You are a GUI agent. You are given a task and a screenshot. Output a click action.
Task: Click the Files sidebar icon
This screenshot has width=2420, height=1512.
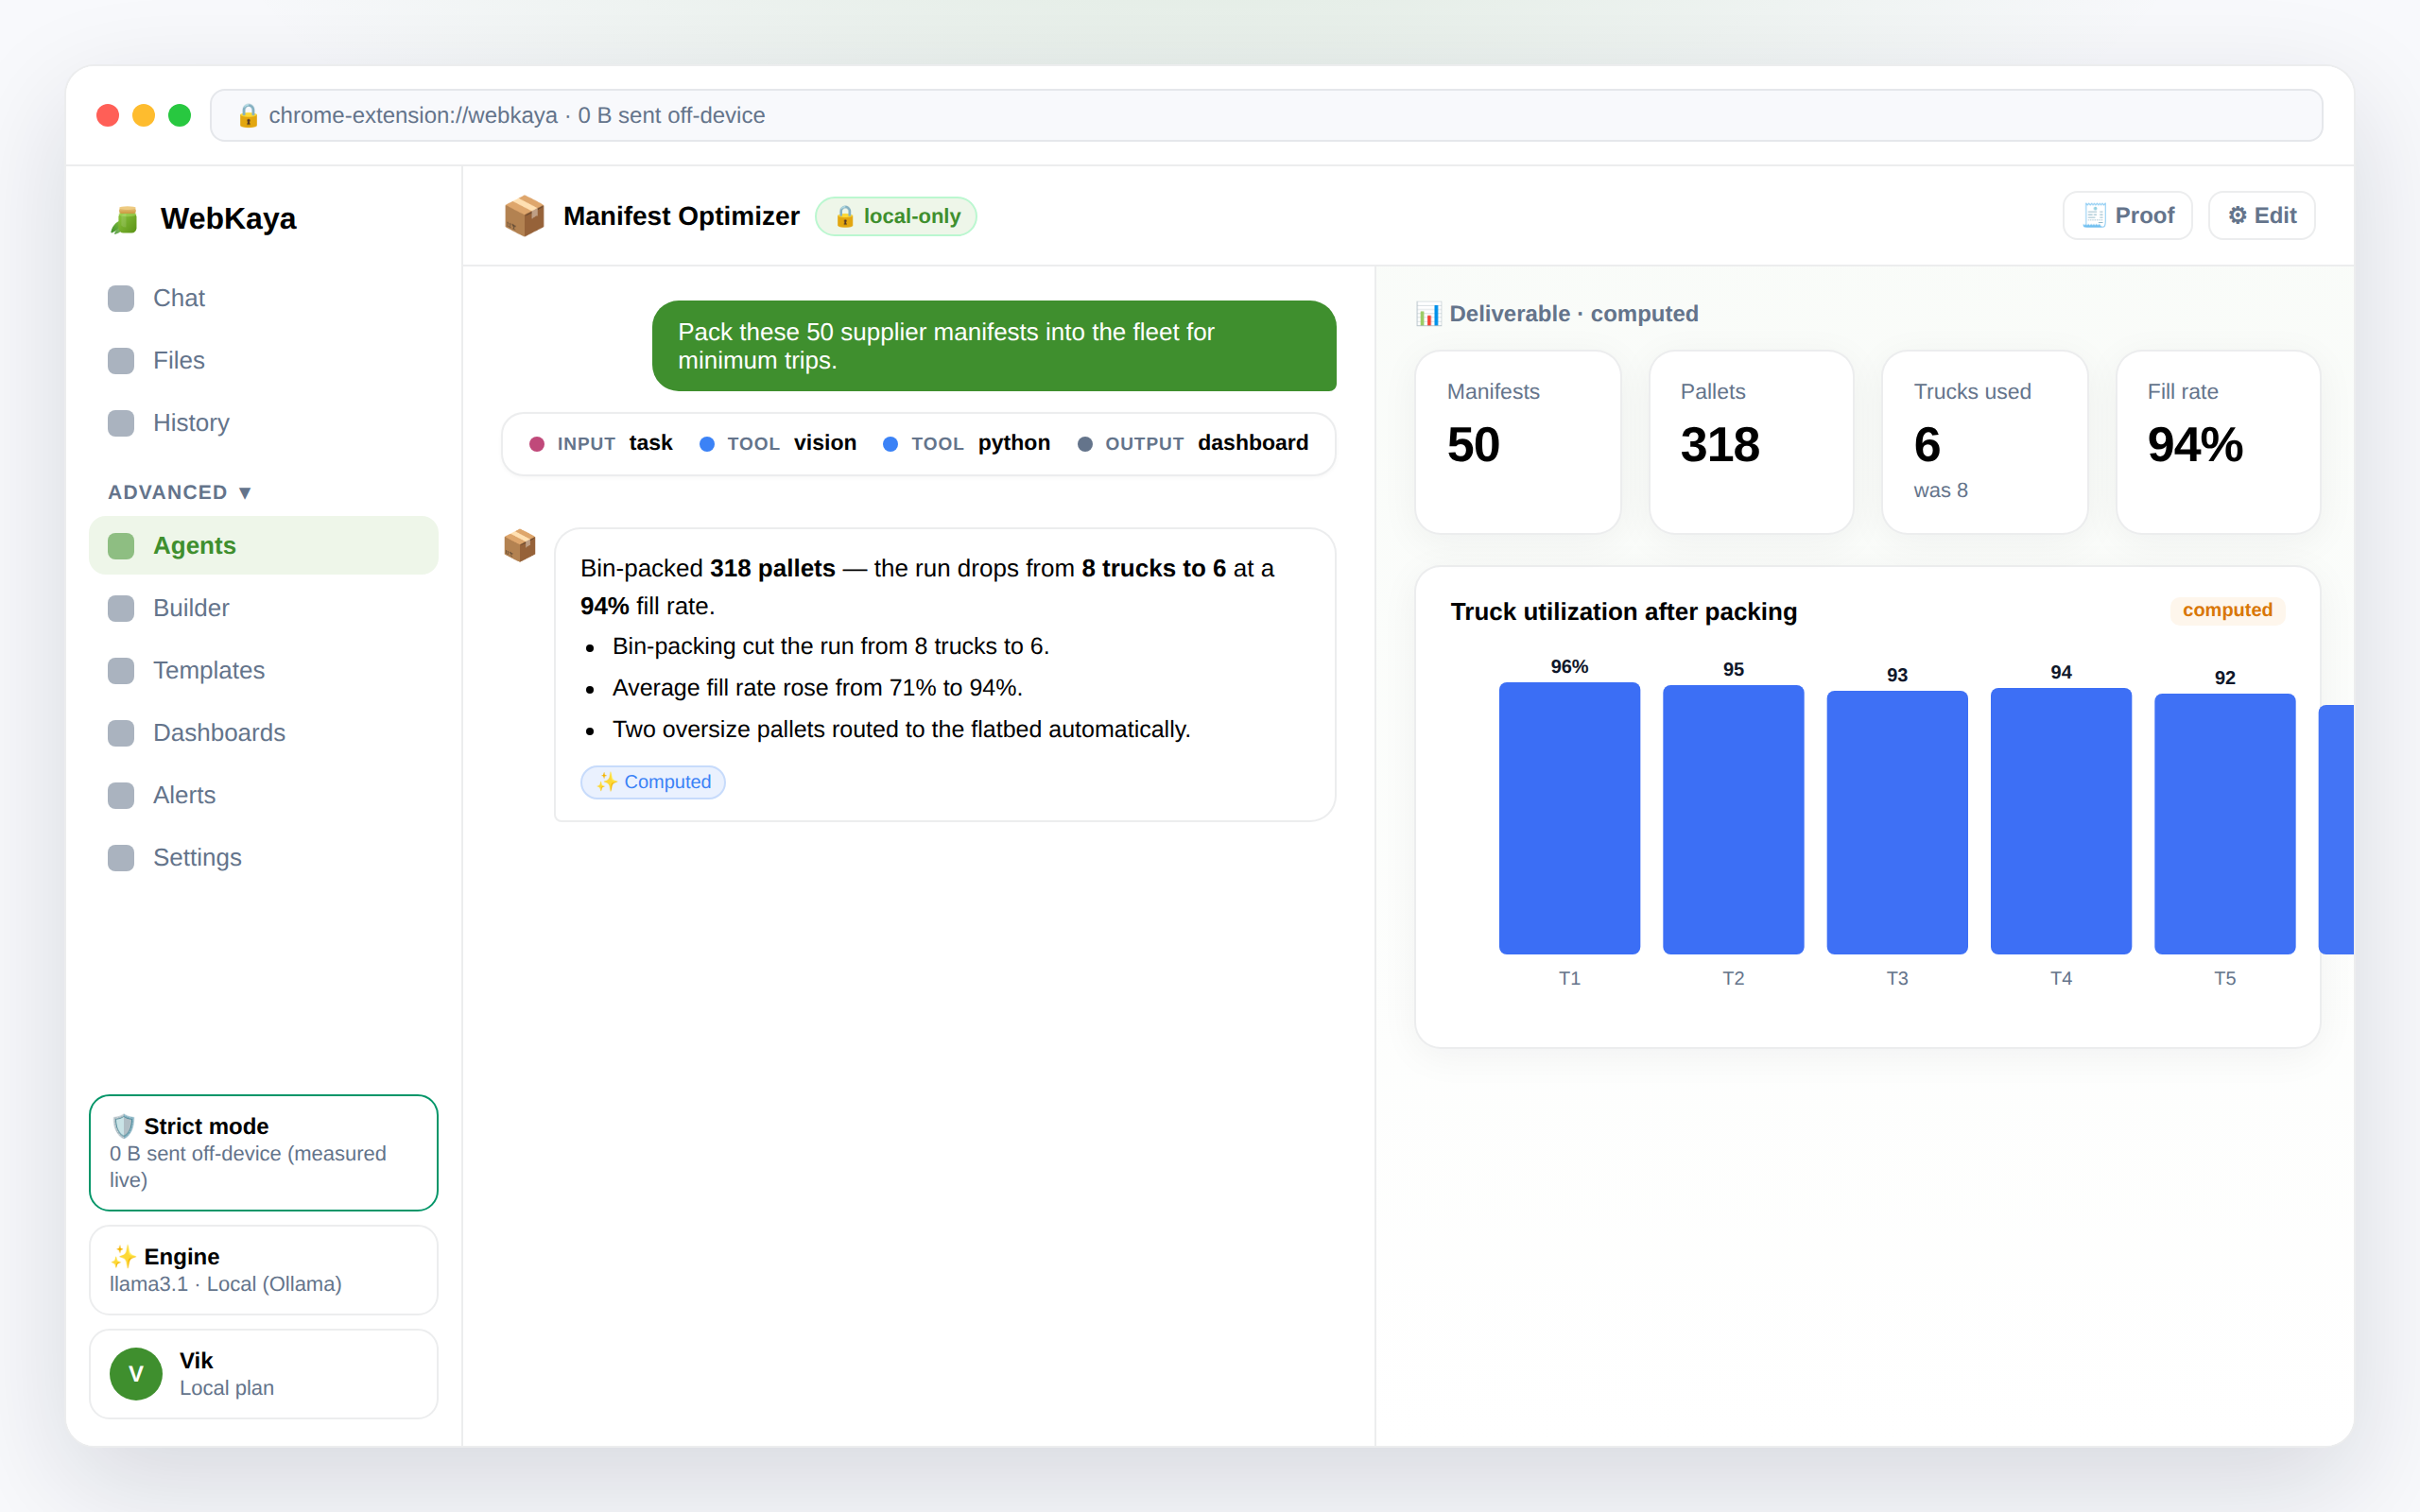(x=121, y=361)
